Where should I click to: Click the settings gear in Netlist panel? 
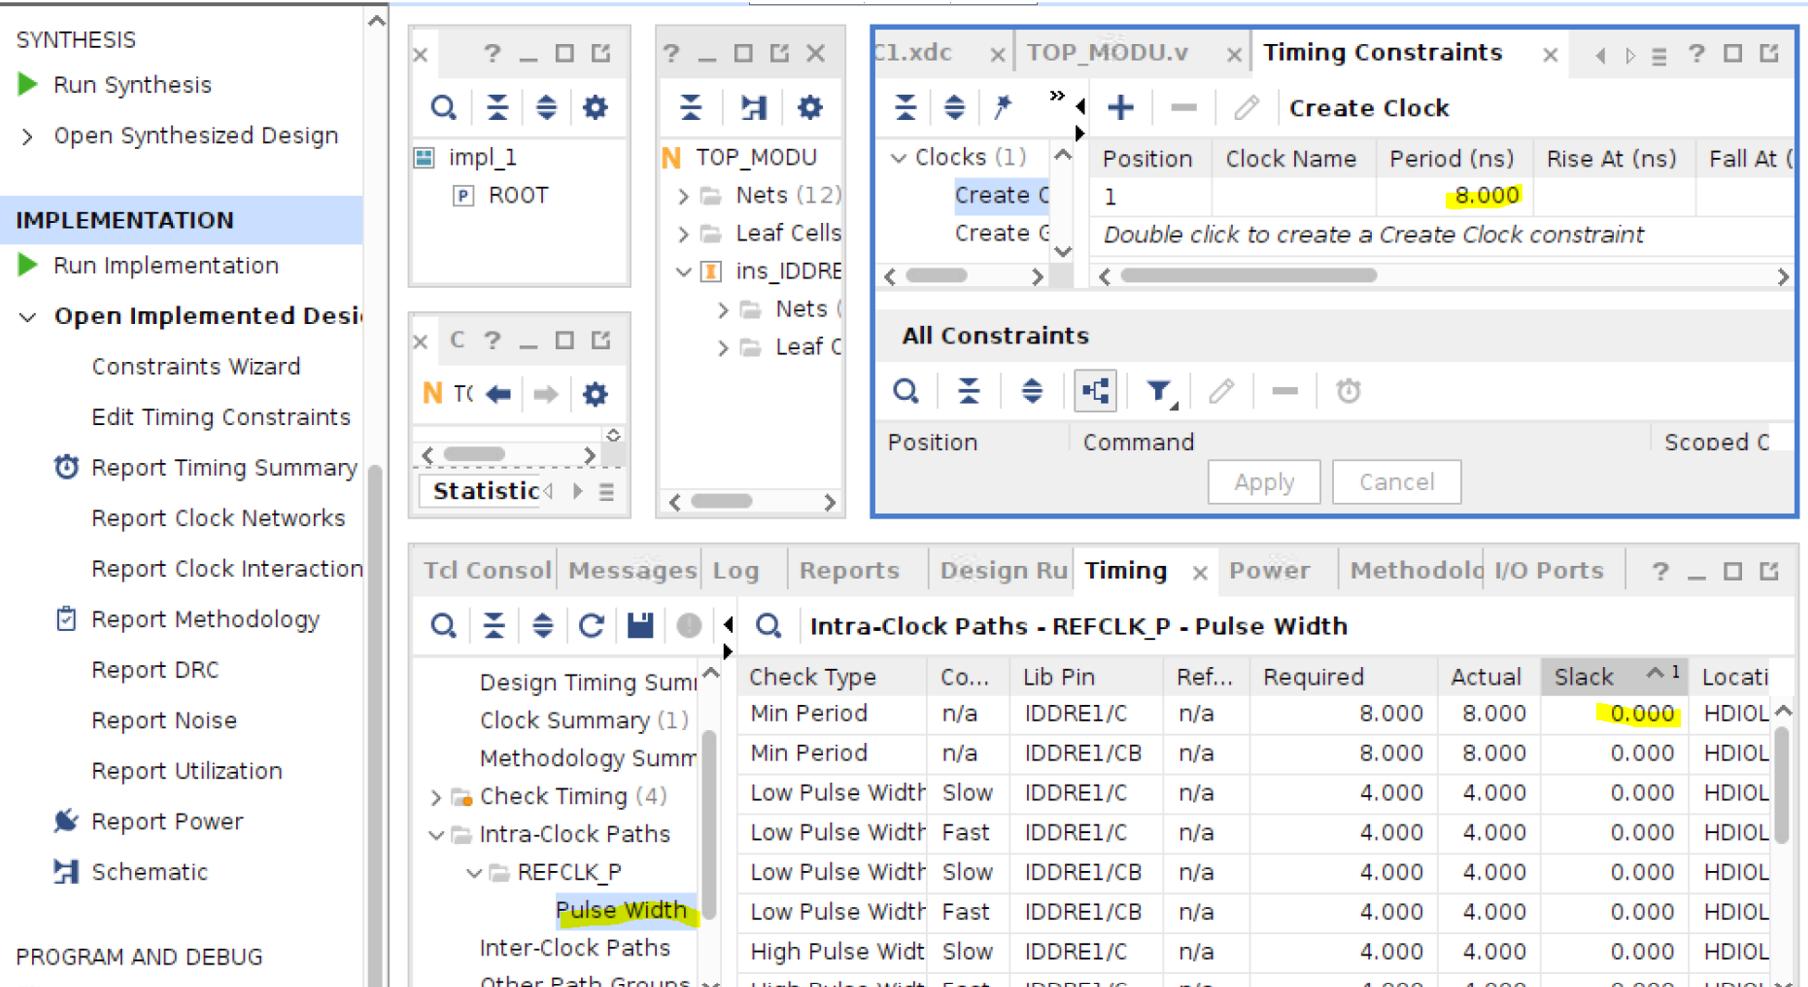pyautogui.click(x=809, y=107)
